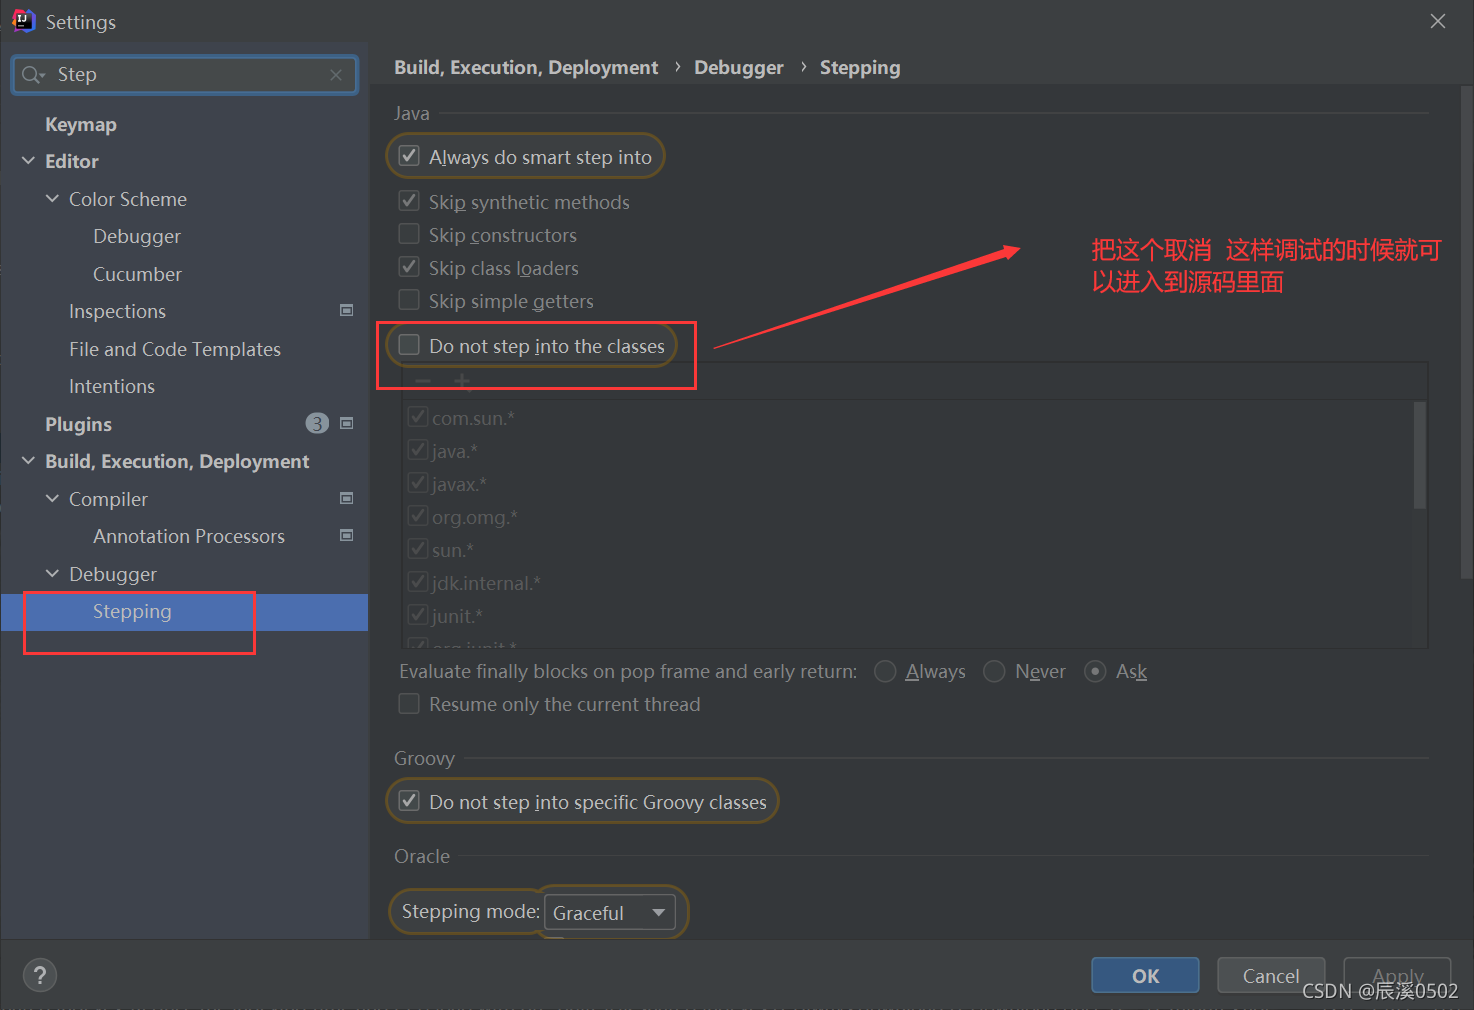This screenshot has width=1474, height=1010.
Task: Open Intentions settings page
Action: 112,386
